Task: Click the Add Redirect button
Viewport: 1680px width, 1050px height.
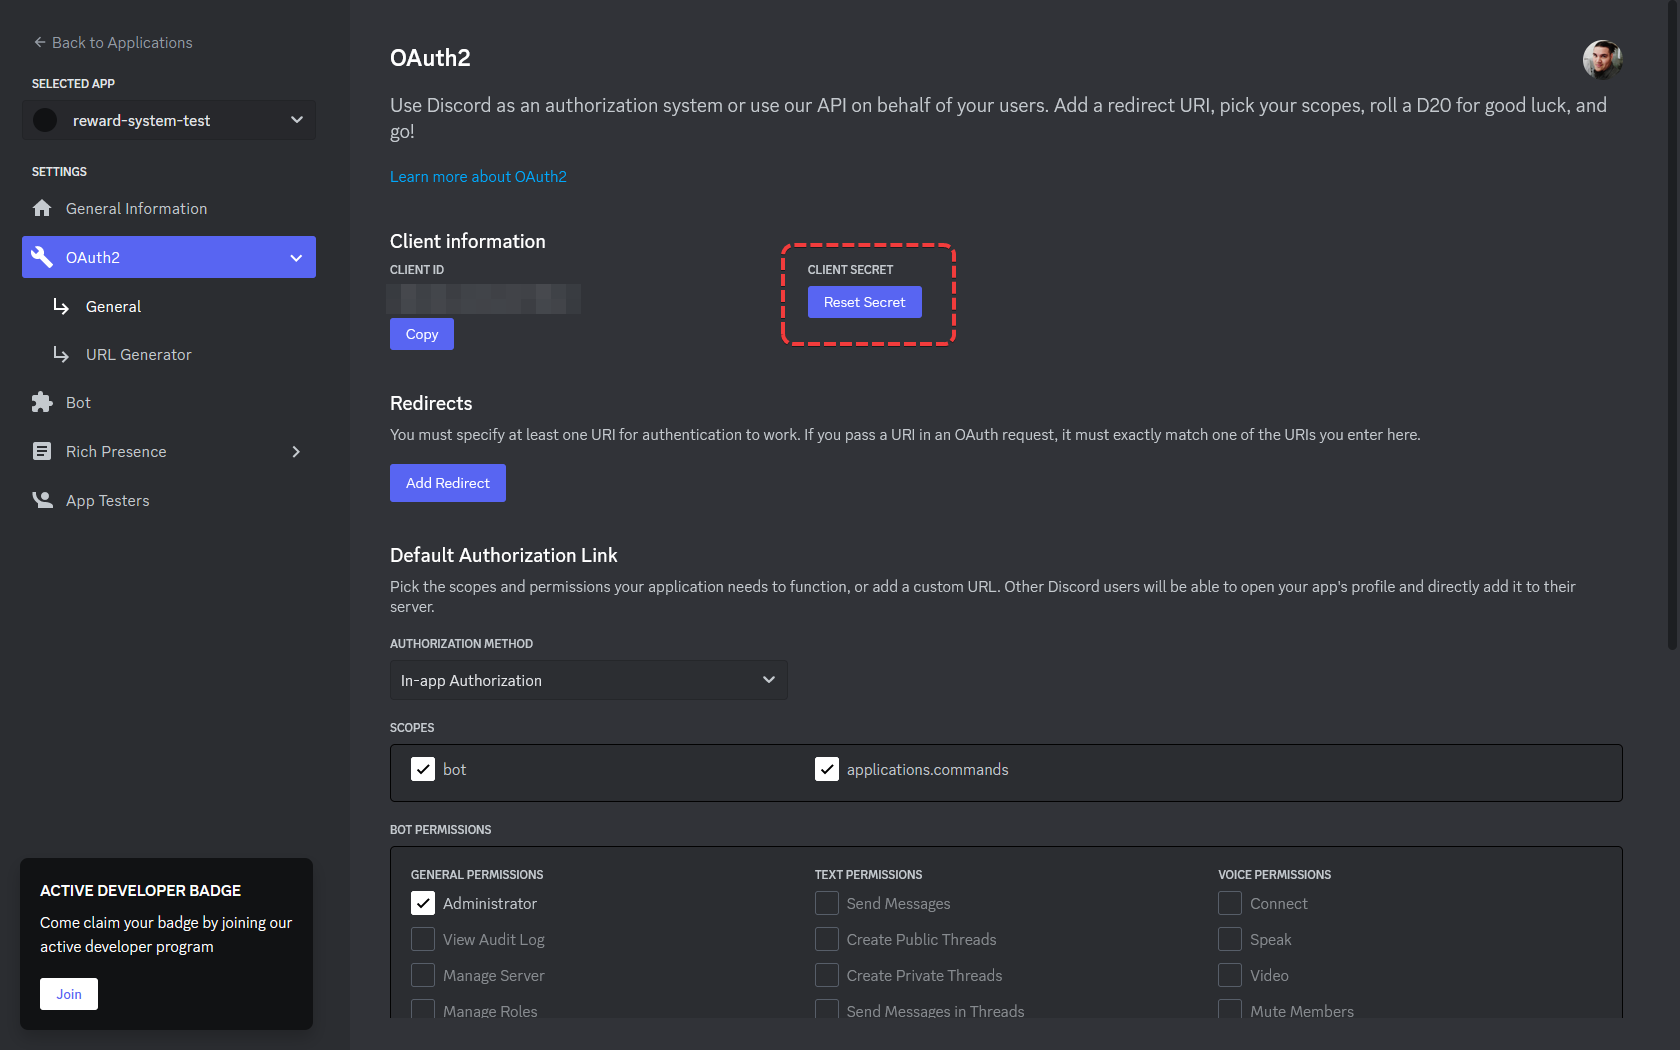Action: pyautogui.click(x=448, y=483)
